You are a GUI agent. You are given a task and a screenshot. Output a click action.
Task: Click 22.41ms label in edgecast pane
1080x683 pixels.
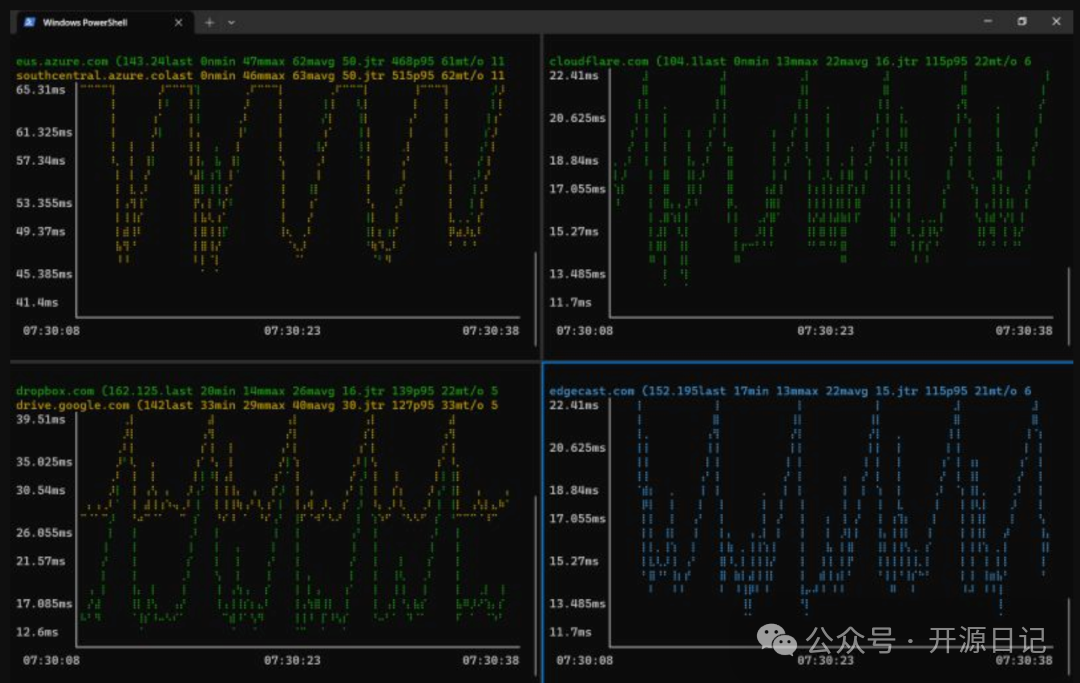[574, 405]
